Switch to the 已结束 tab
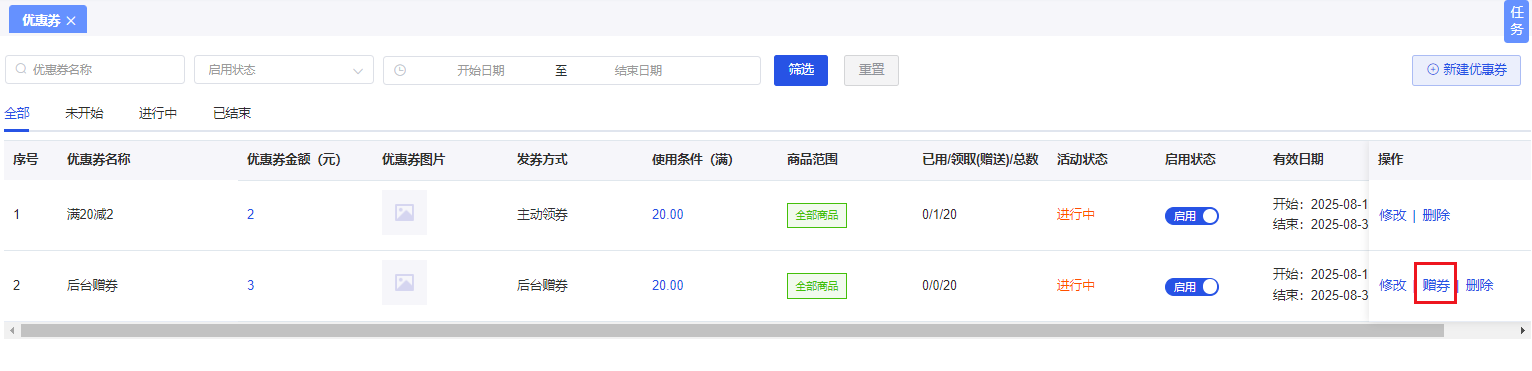This screenshot has height=371, width=1532. coord(232,113)
